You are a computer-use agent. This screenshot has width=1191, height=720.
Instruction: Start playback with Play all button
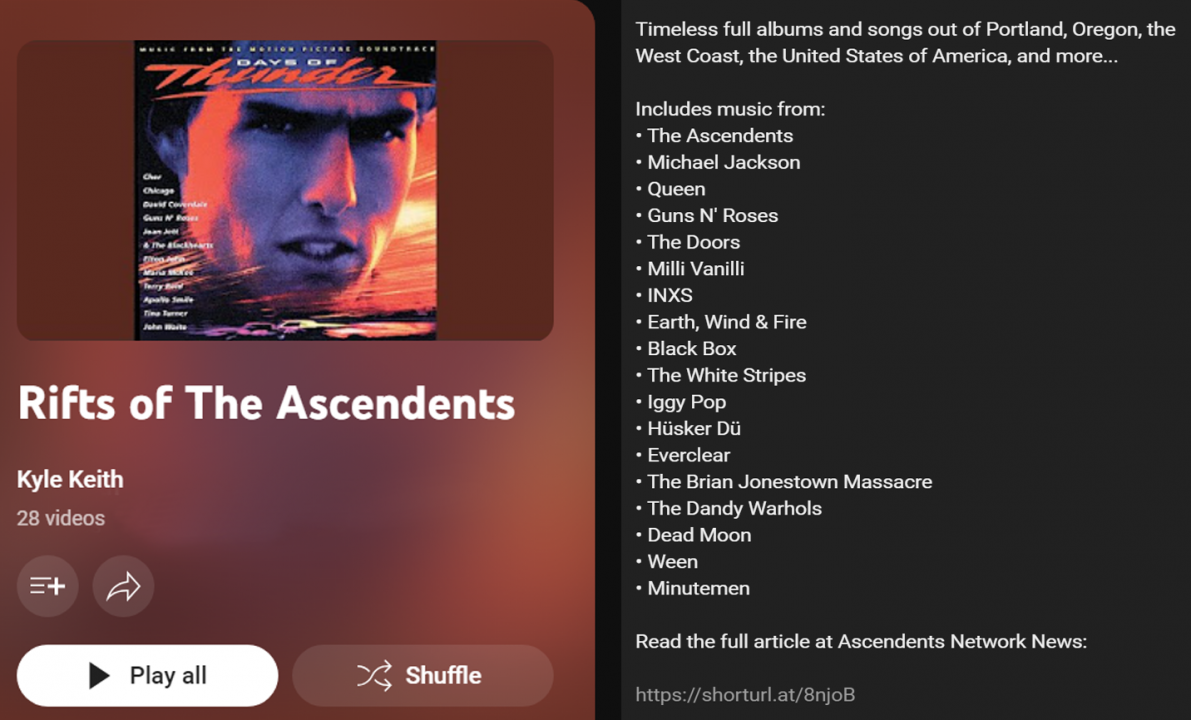147,675
